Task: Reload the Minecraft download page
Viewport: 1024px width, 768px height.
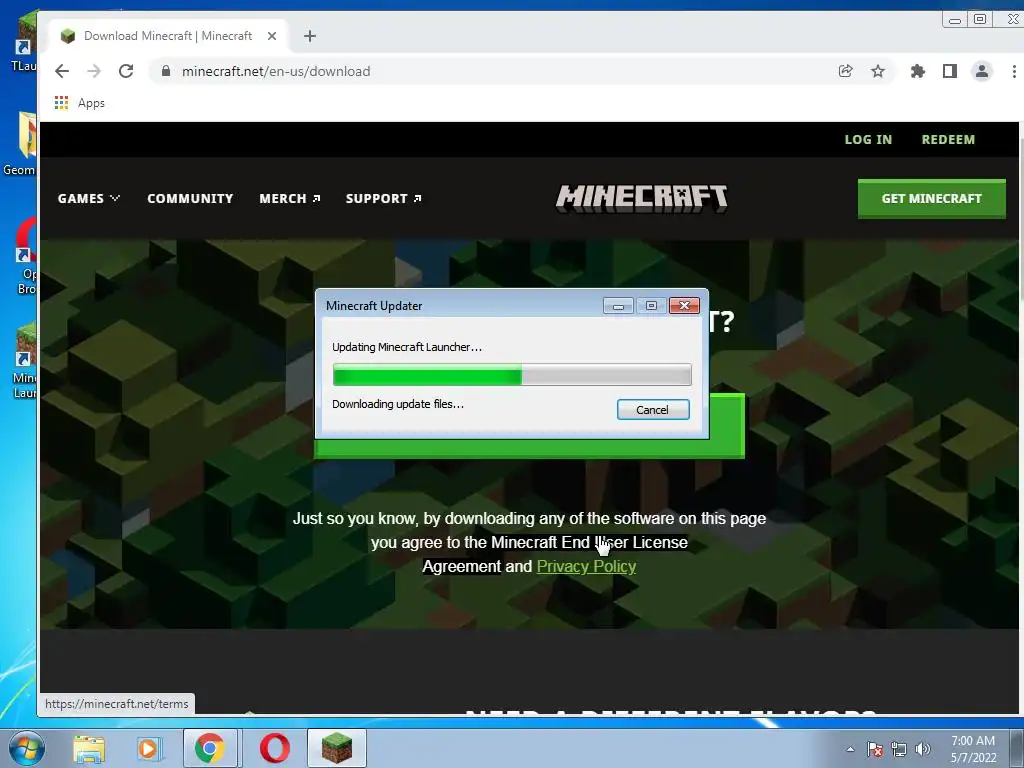Action: coord(126,71)
